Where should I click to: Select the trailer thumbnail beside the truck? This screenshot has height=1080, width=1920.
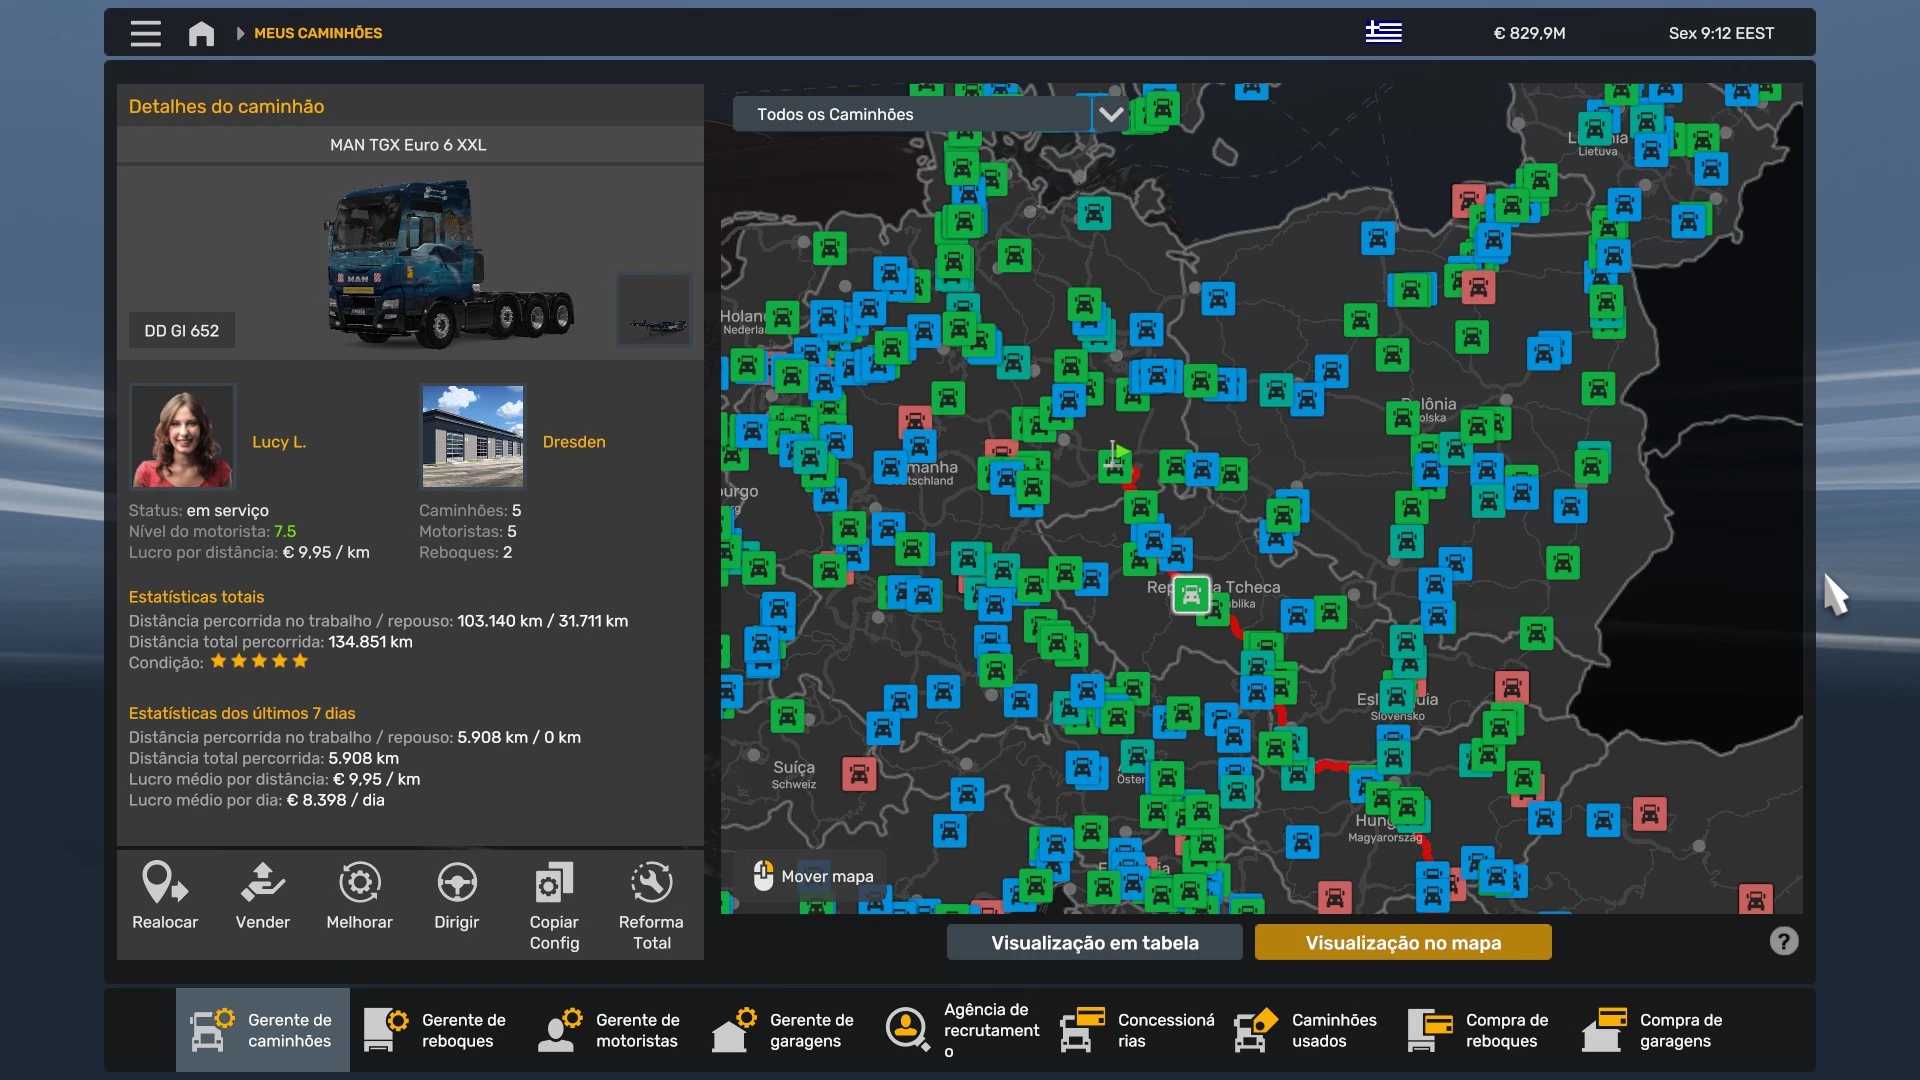pos(655,309)
